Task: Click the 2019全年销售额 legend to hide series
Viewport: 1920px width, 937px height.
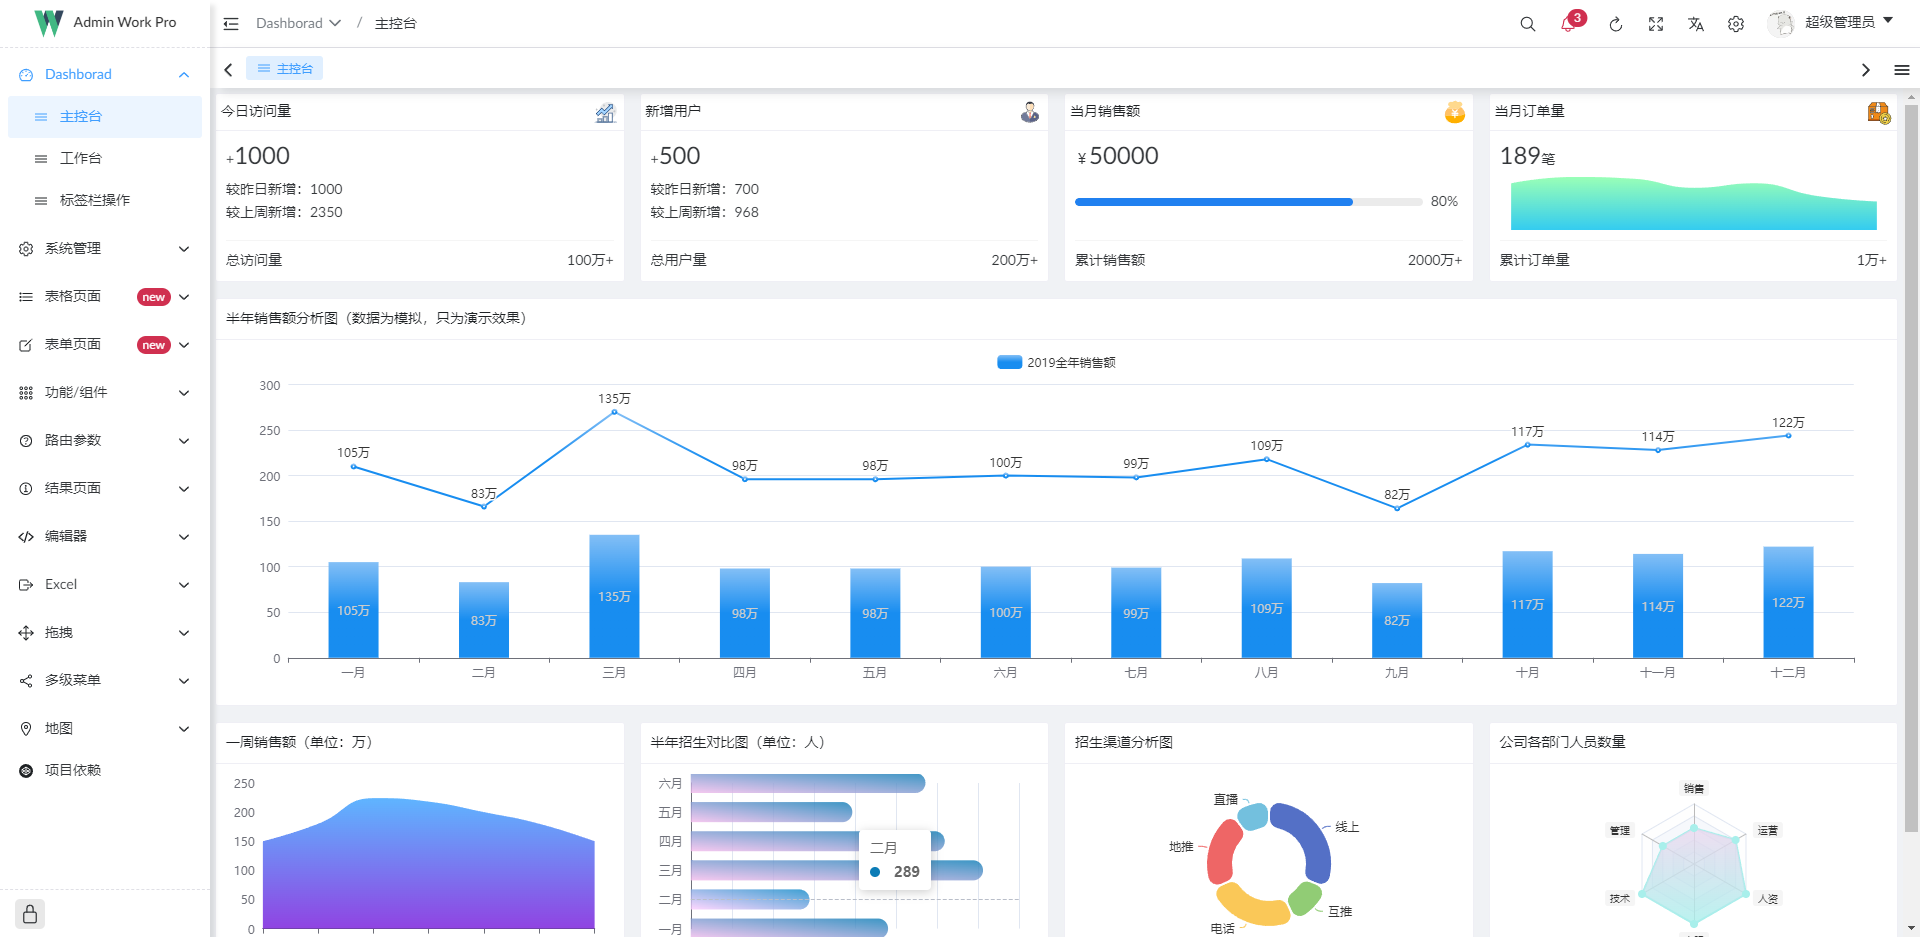Action: tap(1056, 362)
